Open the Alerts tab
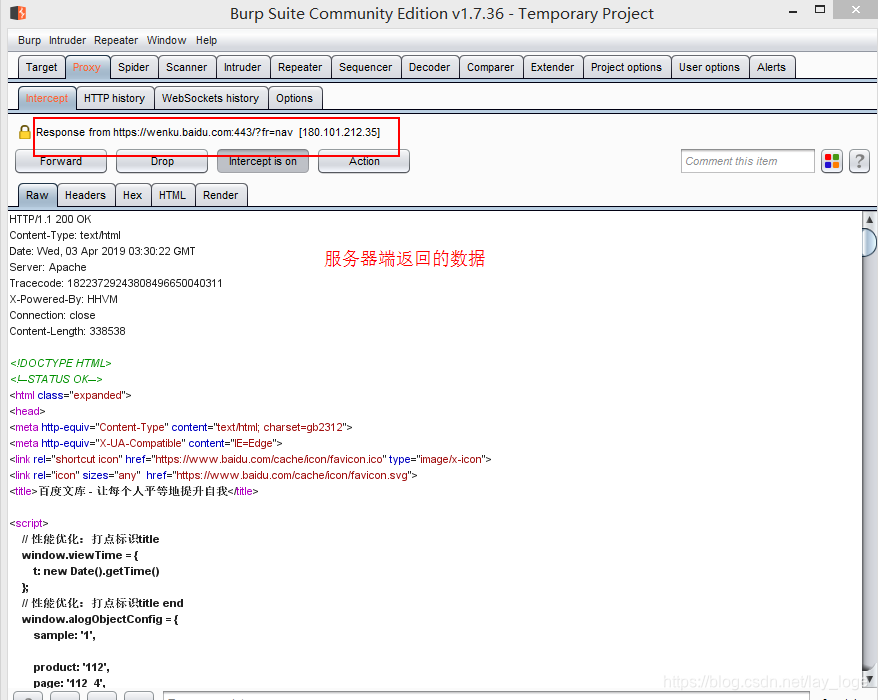 coord(772,67)
